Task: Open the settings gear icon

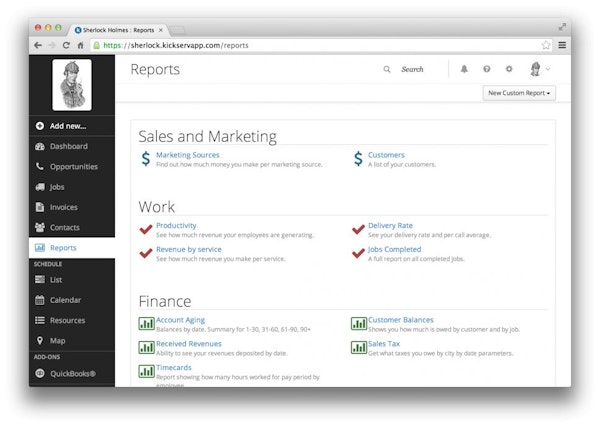Action: point(508,70)
